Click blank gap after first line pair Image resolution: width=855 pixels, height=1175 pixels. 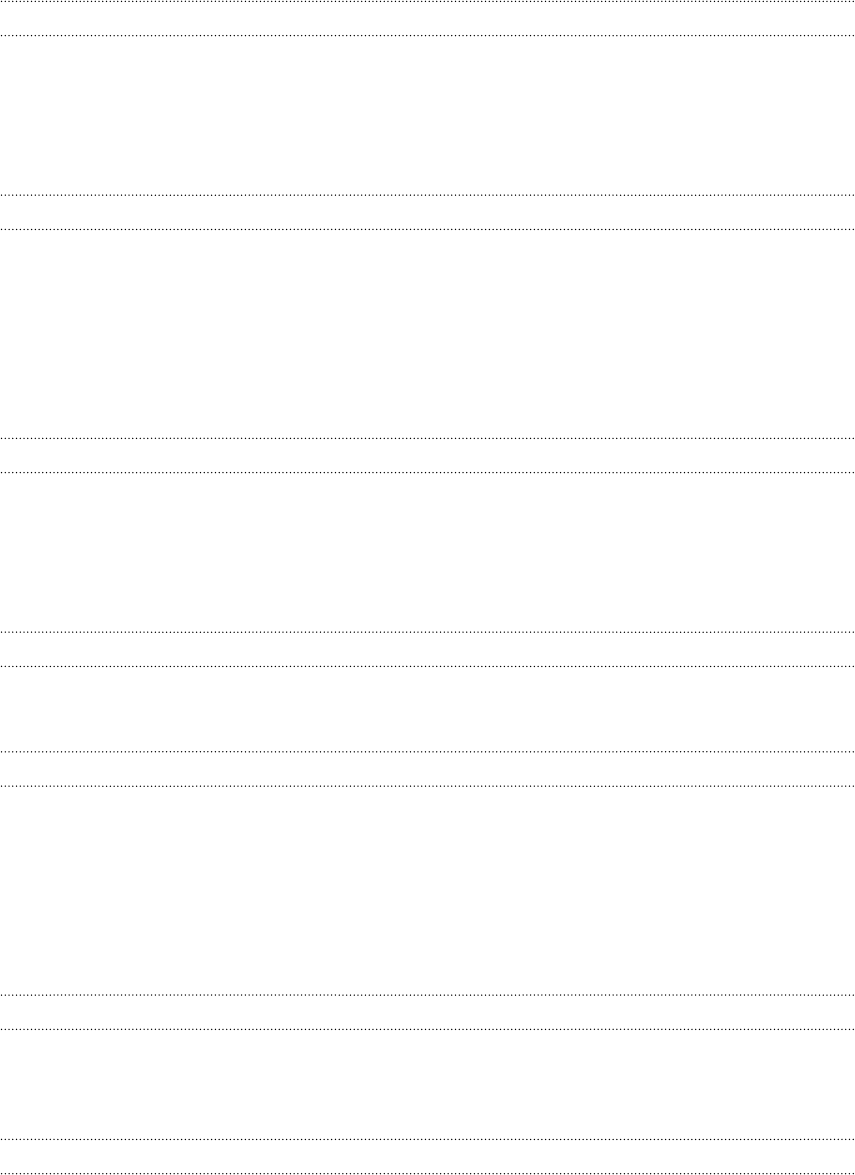(427, 115)
